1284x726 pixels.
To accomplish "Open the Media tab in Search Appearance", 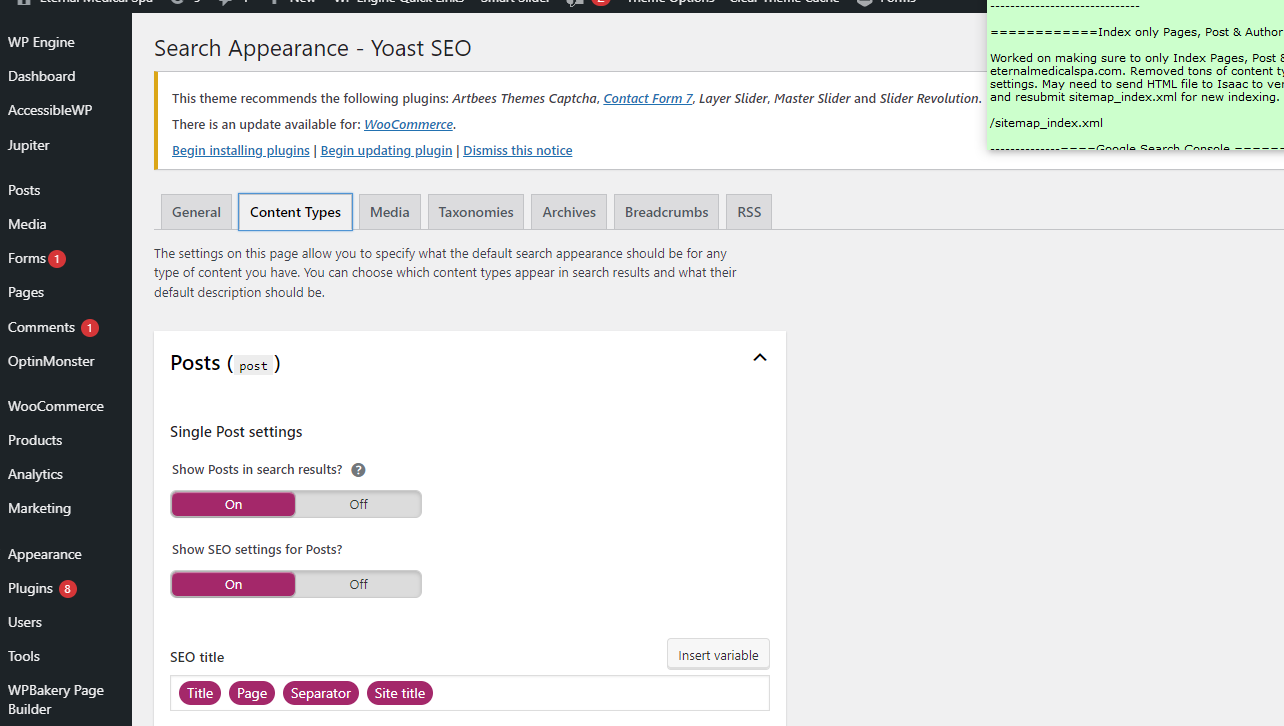I will pyautogui.click(x=390, y=212).
